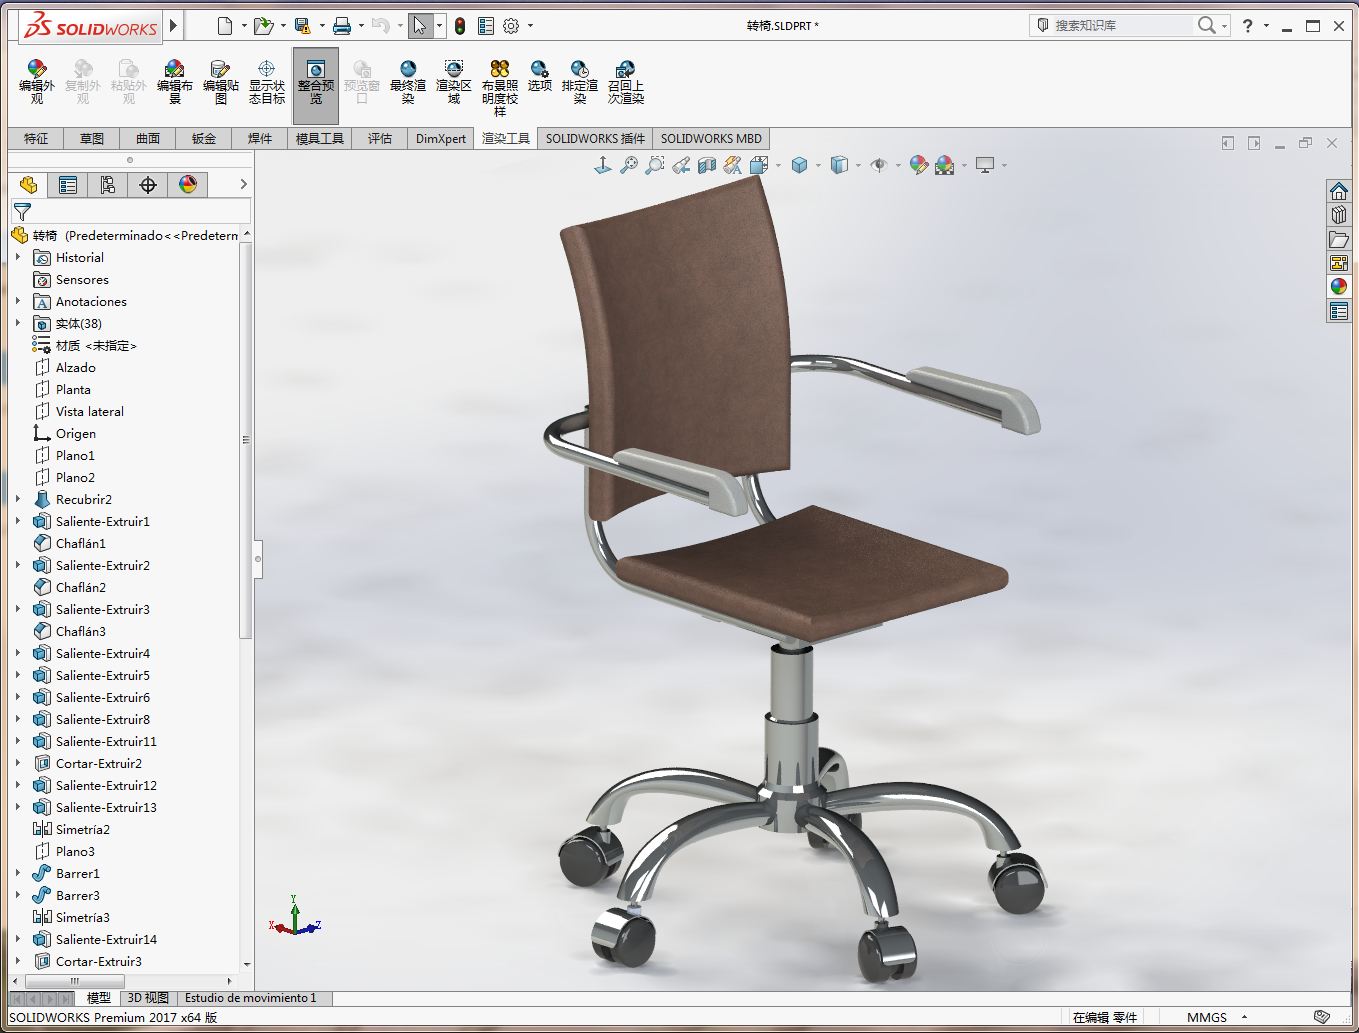Select the Origen item

(x=65, y=434)
